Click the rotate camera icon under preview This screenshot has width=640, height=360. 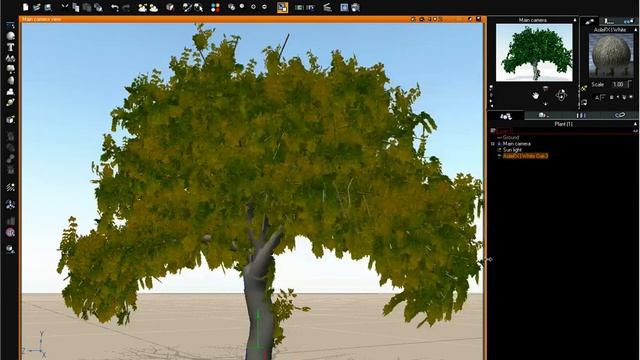click(x=561, y=96)
